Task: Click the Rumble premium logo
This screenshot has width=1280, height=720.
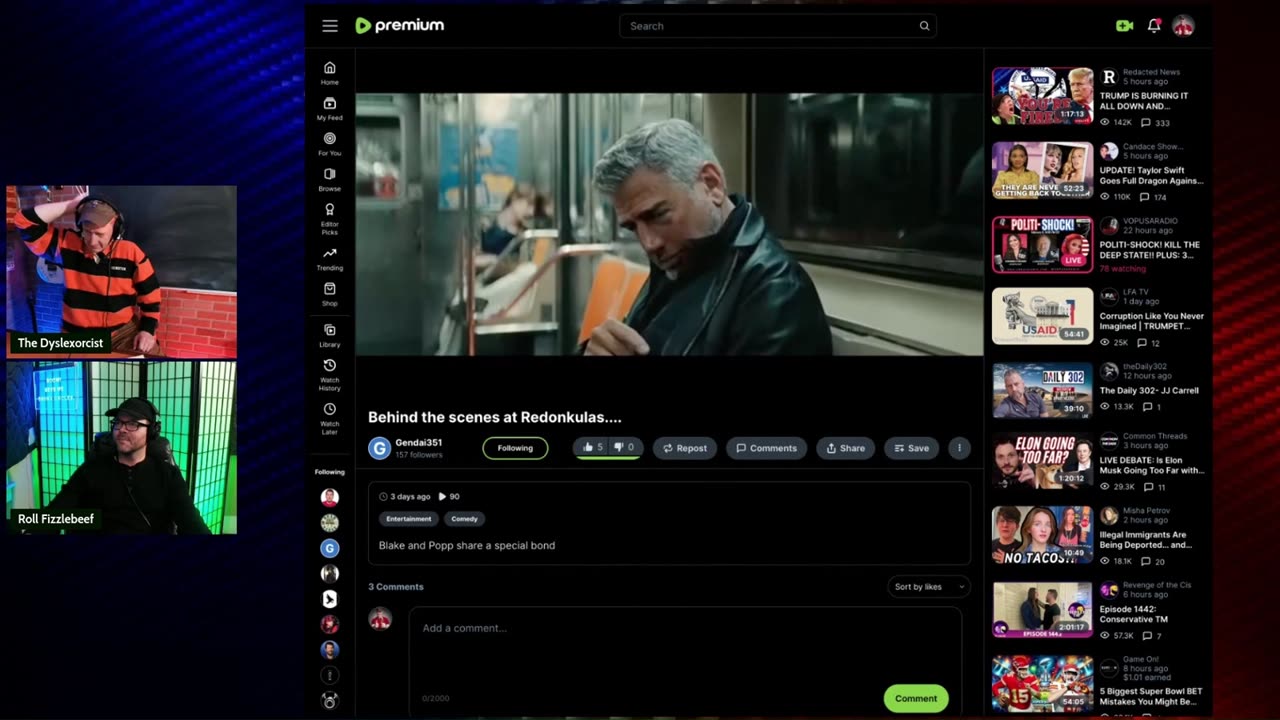Action: [x=400, y=26]
